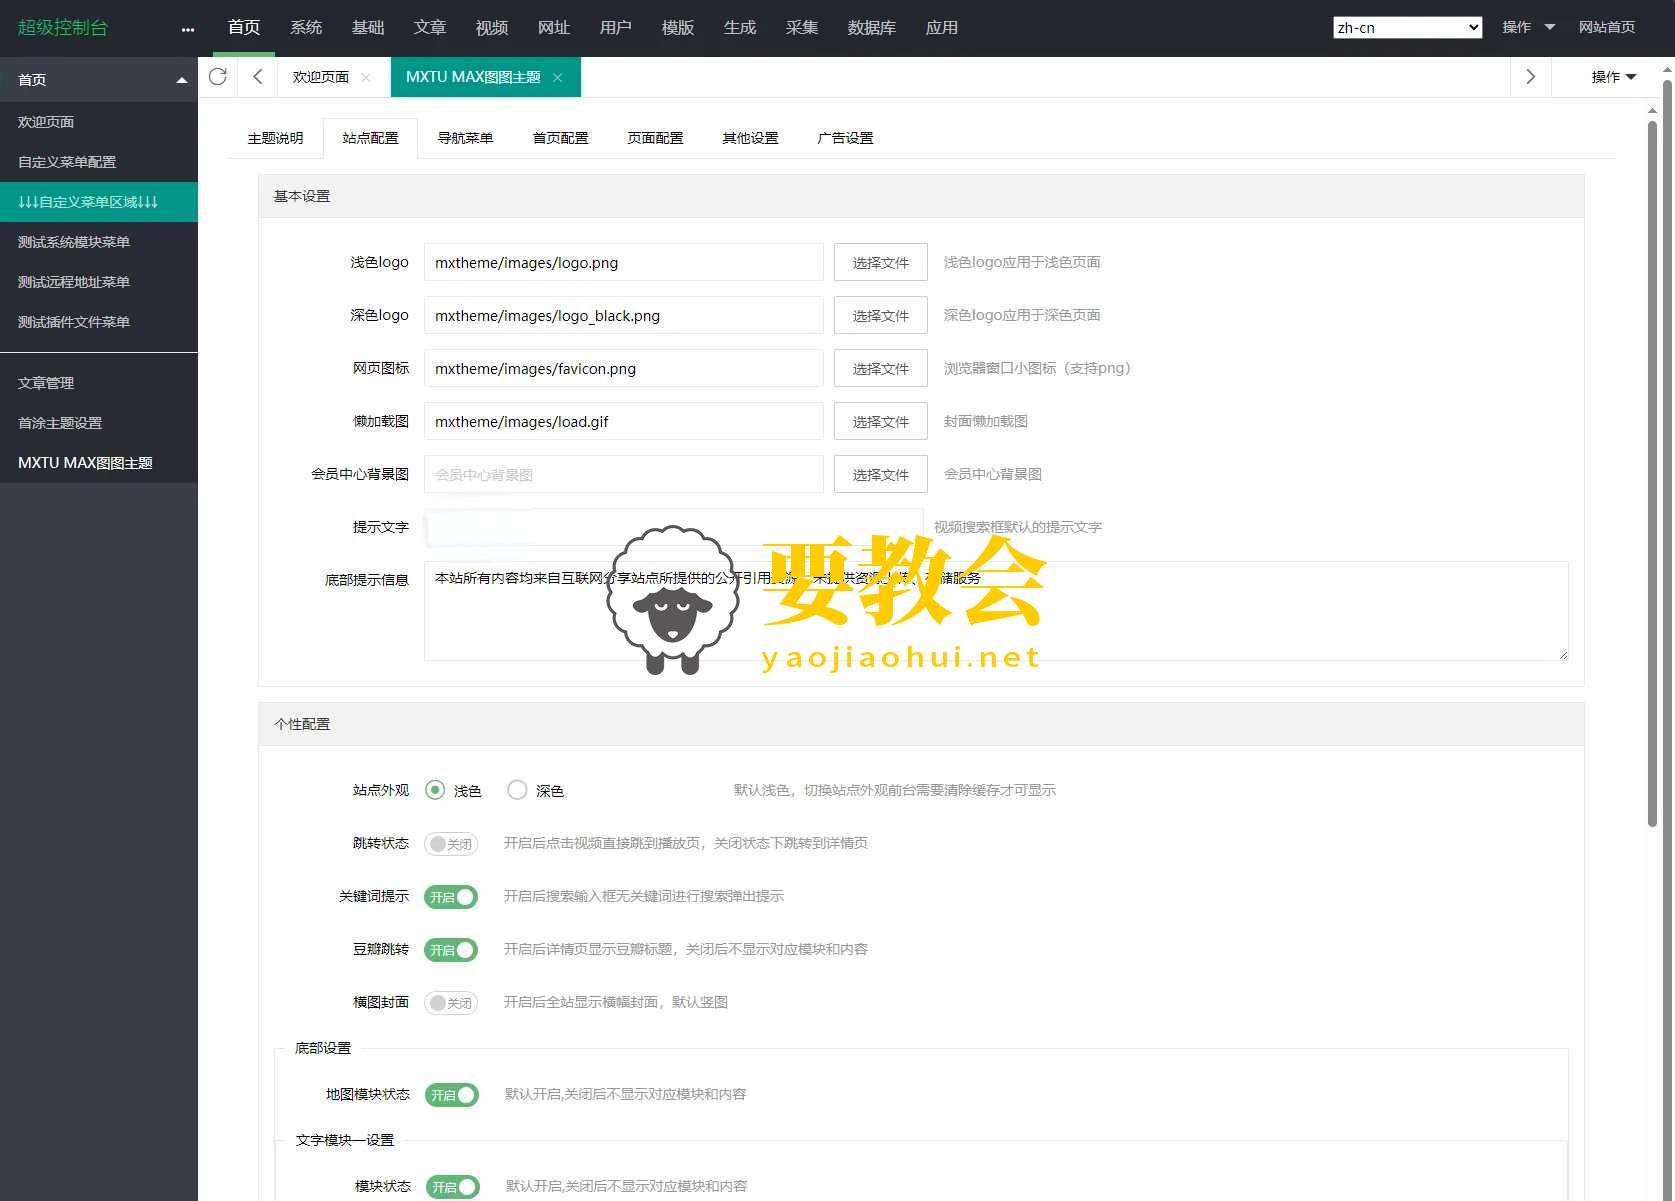Click 选择文件 for 懒加载图
The width and height of the screenshot is (1675, 1201).
point(881,422)
